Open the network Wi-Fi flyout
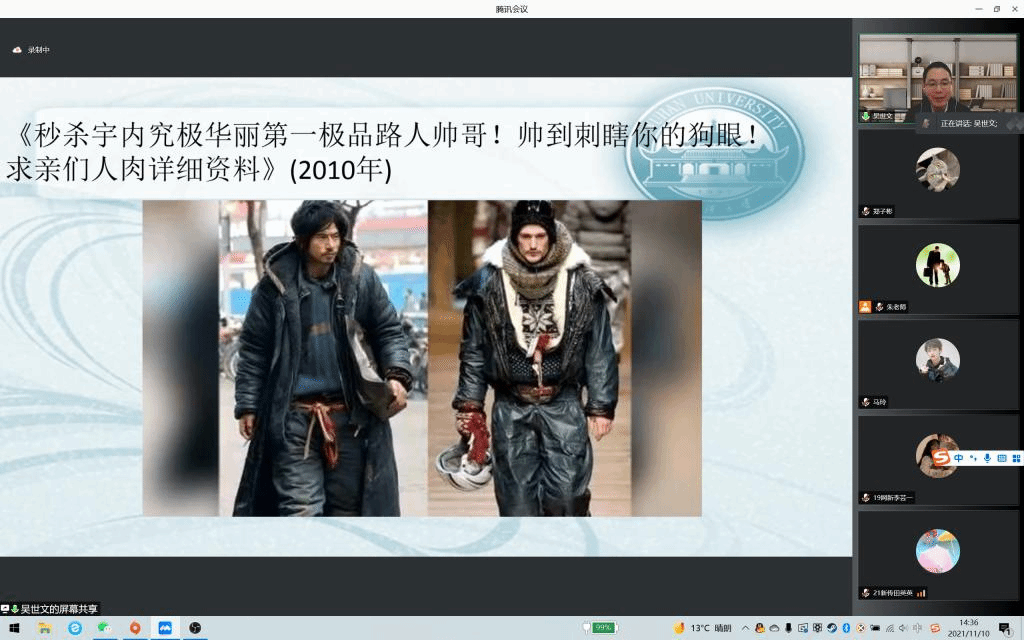Screen dimensions: 1024x640 coord(890,628)
